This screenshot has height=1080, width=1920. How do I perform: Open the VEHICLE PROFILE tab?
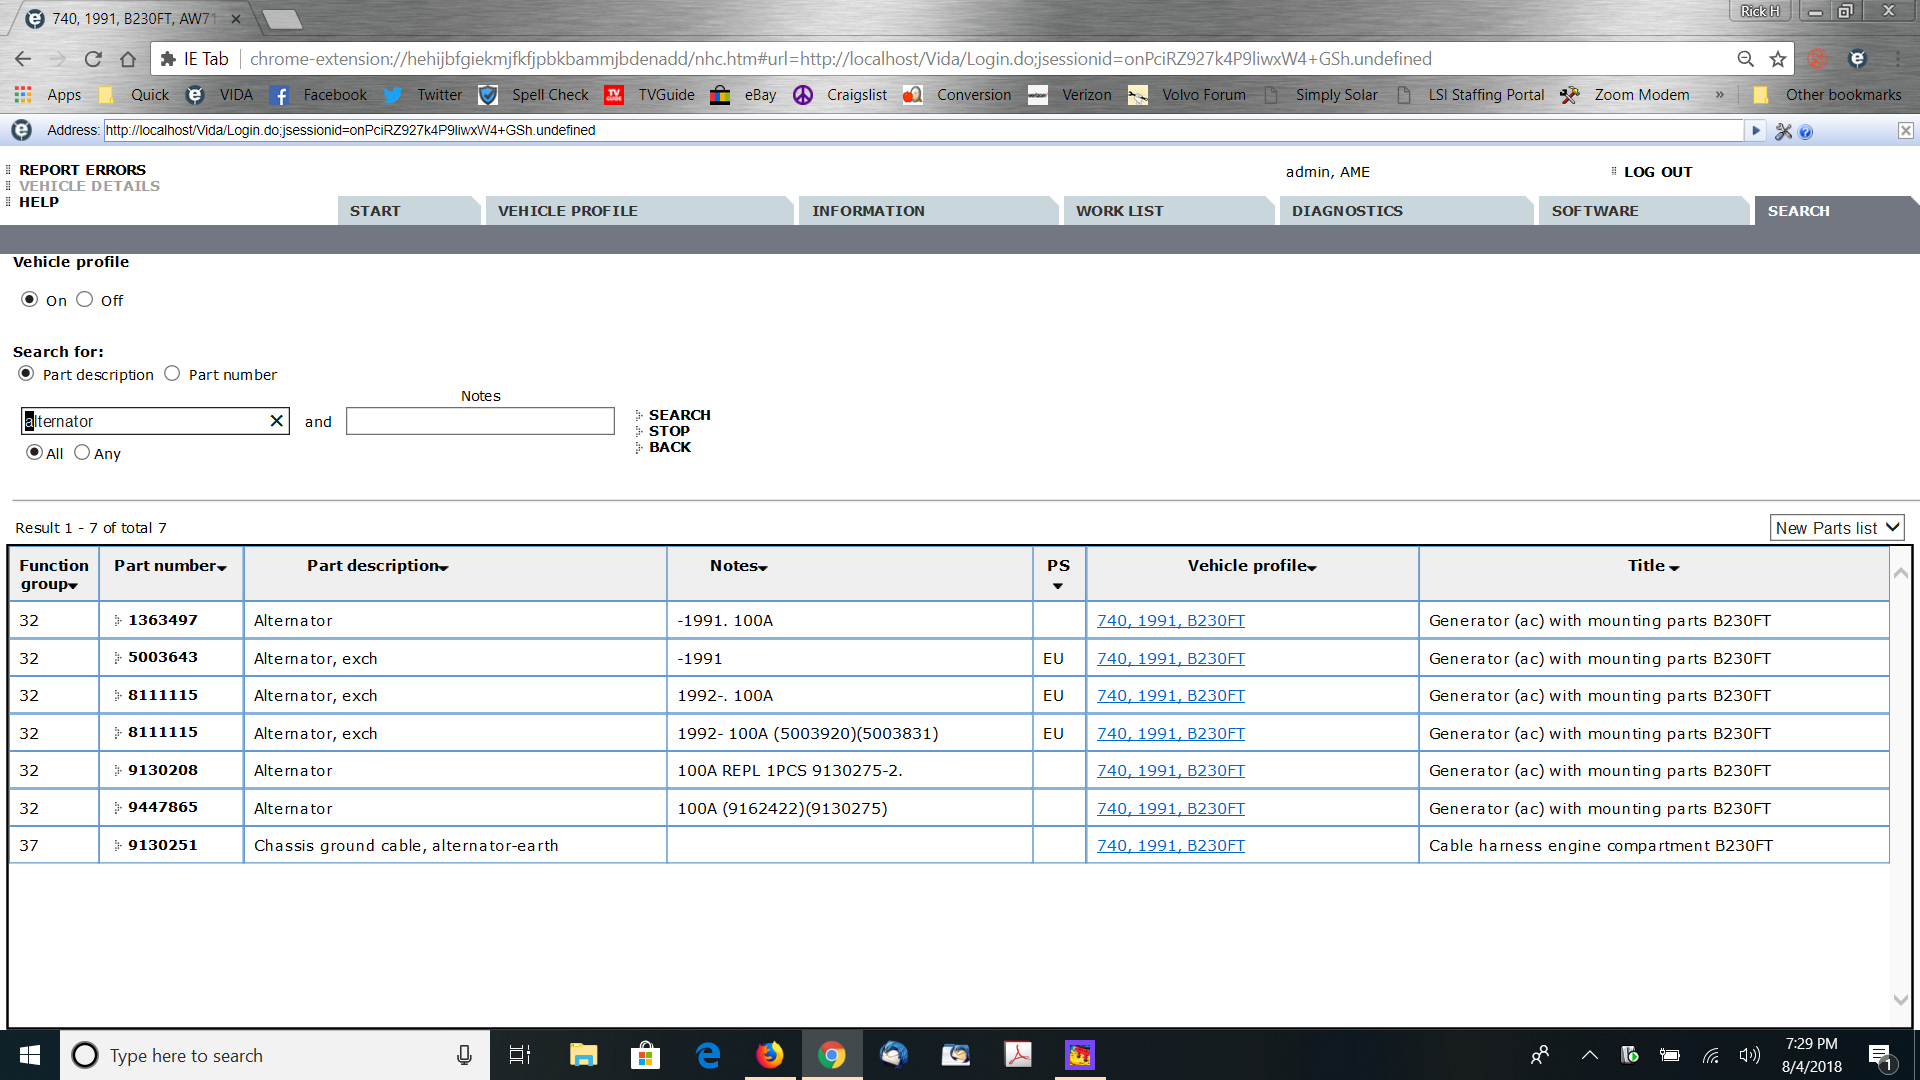tap(567, 211)
